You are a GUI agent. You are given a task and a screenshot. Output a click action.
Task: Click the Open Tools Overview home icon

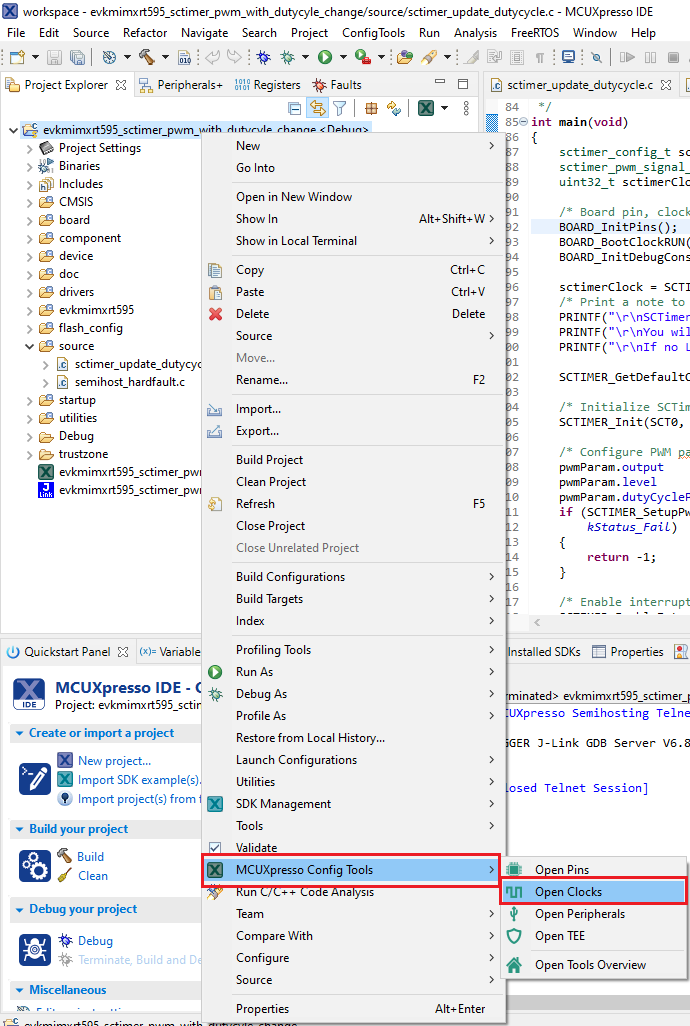[x=515, y=965]
